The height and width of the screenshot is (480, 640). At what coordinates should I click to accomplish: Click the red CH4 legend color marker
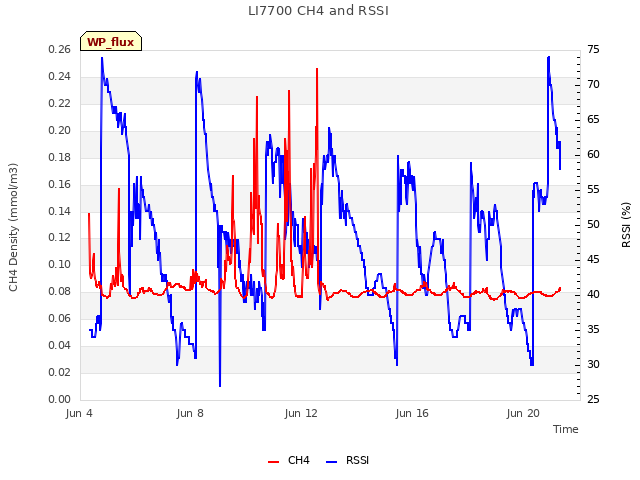pyautogui.click(x=273, y=462)
